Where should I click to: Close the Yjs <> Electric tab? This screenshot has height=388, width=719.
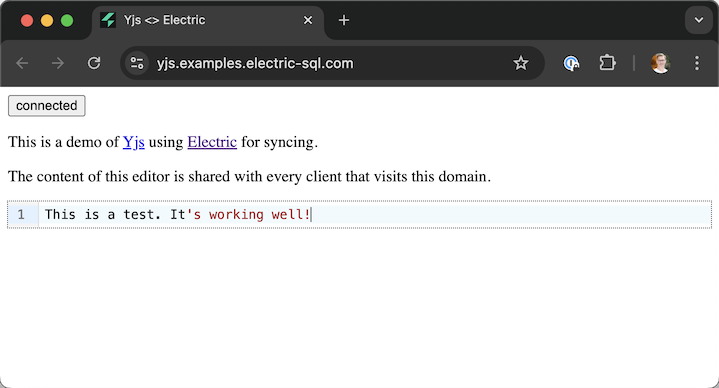click(308, 20)
